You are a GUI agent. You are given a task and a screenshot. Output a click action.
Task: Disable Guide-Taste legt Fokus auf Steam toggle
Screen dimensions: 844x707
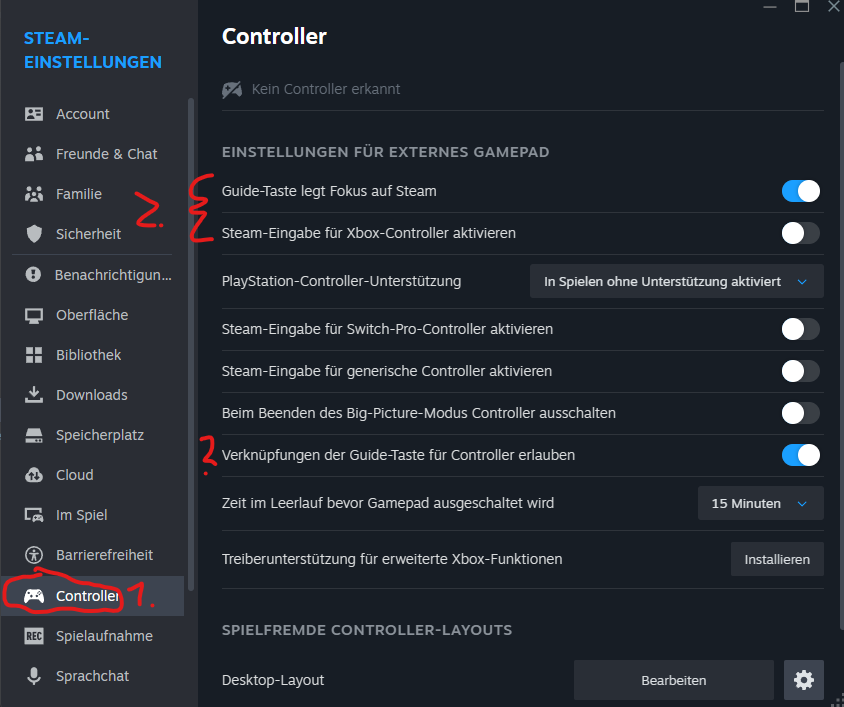(801, 191)
